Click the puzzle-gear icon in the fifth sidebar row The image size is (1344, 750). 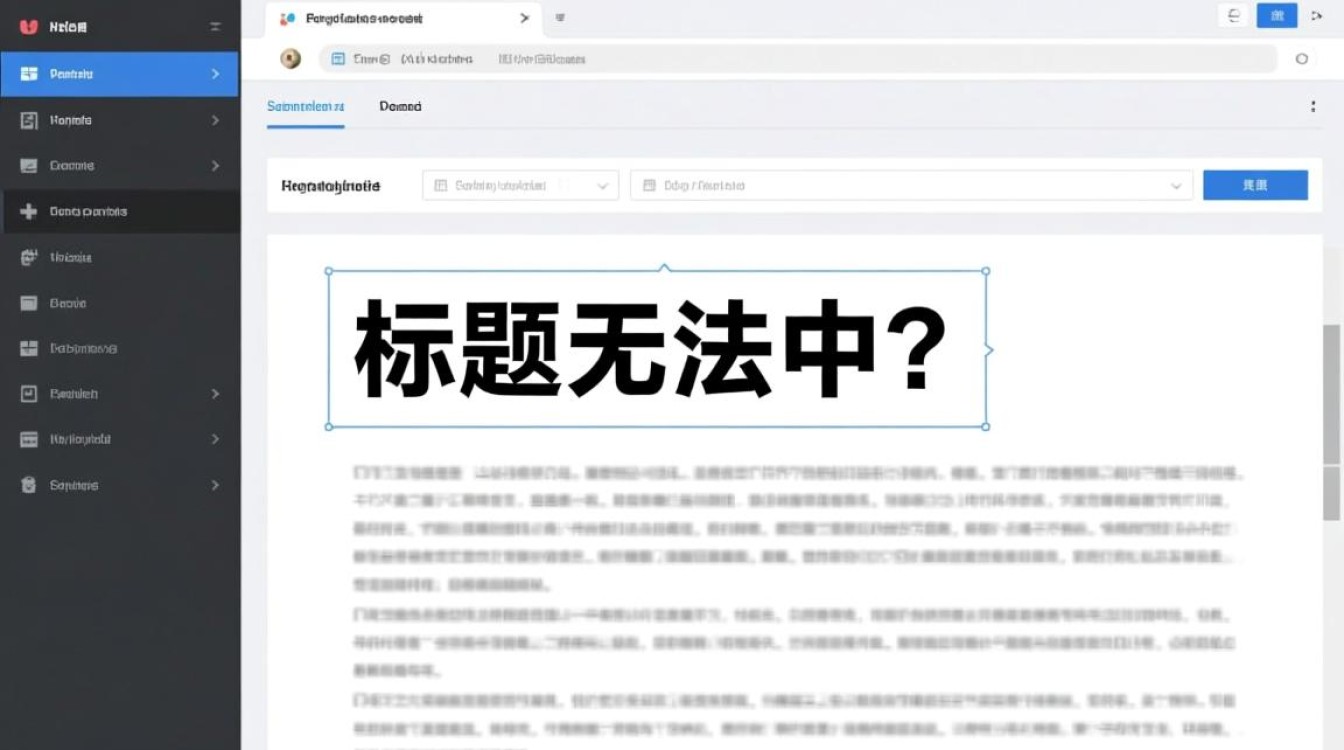(29, 257)
